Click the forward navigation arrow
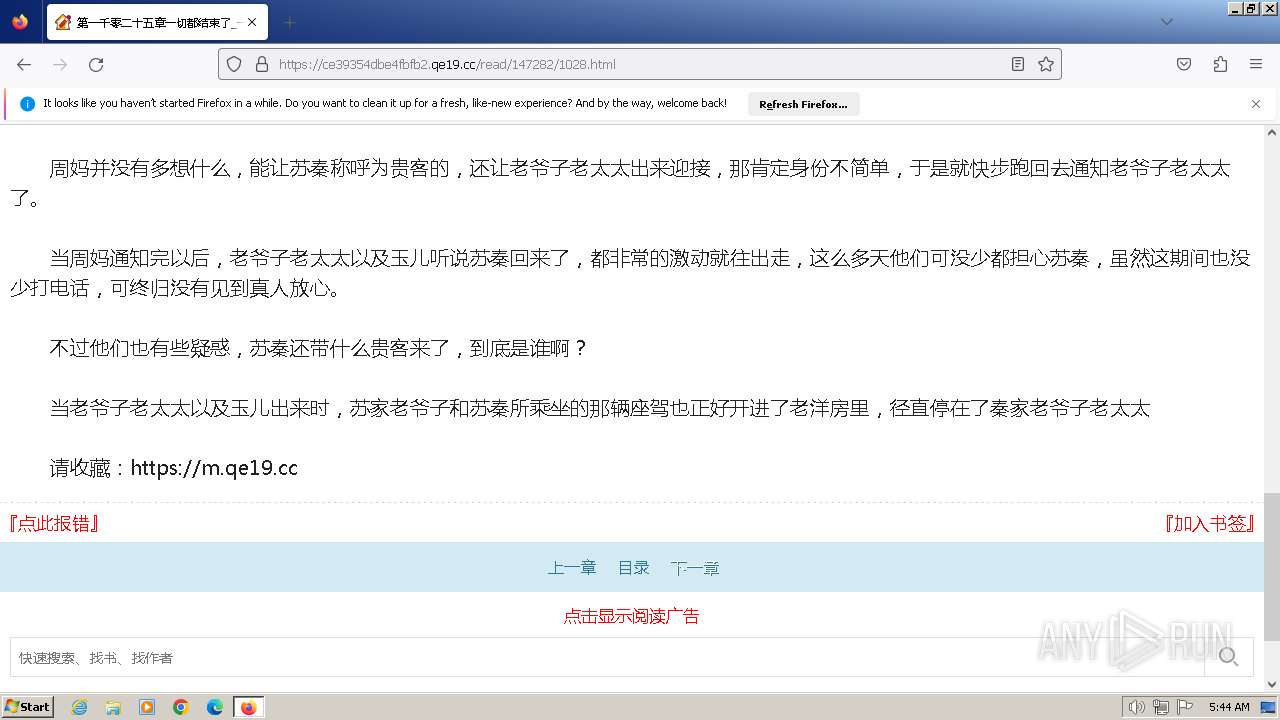This screenshot has width=1280, height=720. pos(60,64)
